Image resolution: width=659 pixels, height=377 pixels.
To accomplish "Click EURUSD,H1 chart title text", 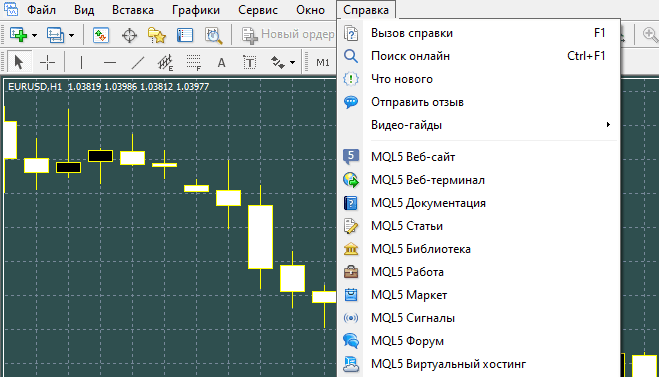I will tap(35, 87).
